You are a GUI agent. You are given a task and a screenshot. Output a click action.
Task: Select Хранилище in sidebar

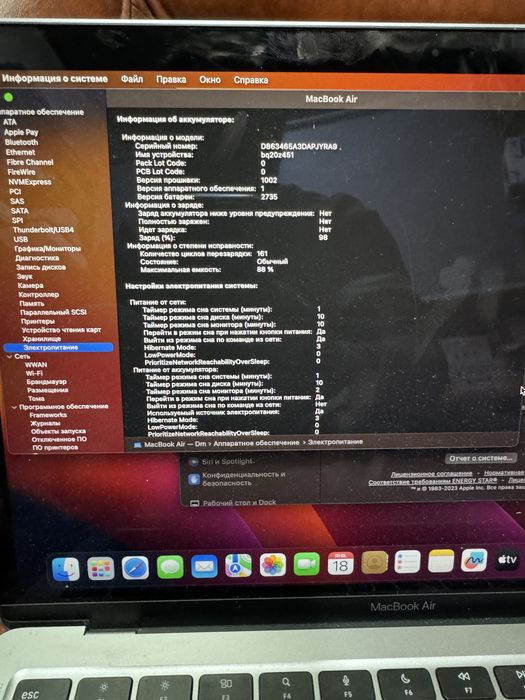coord(42,339)
